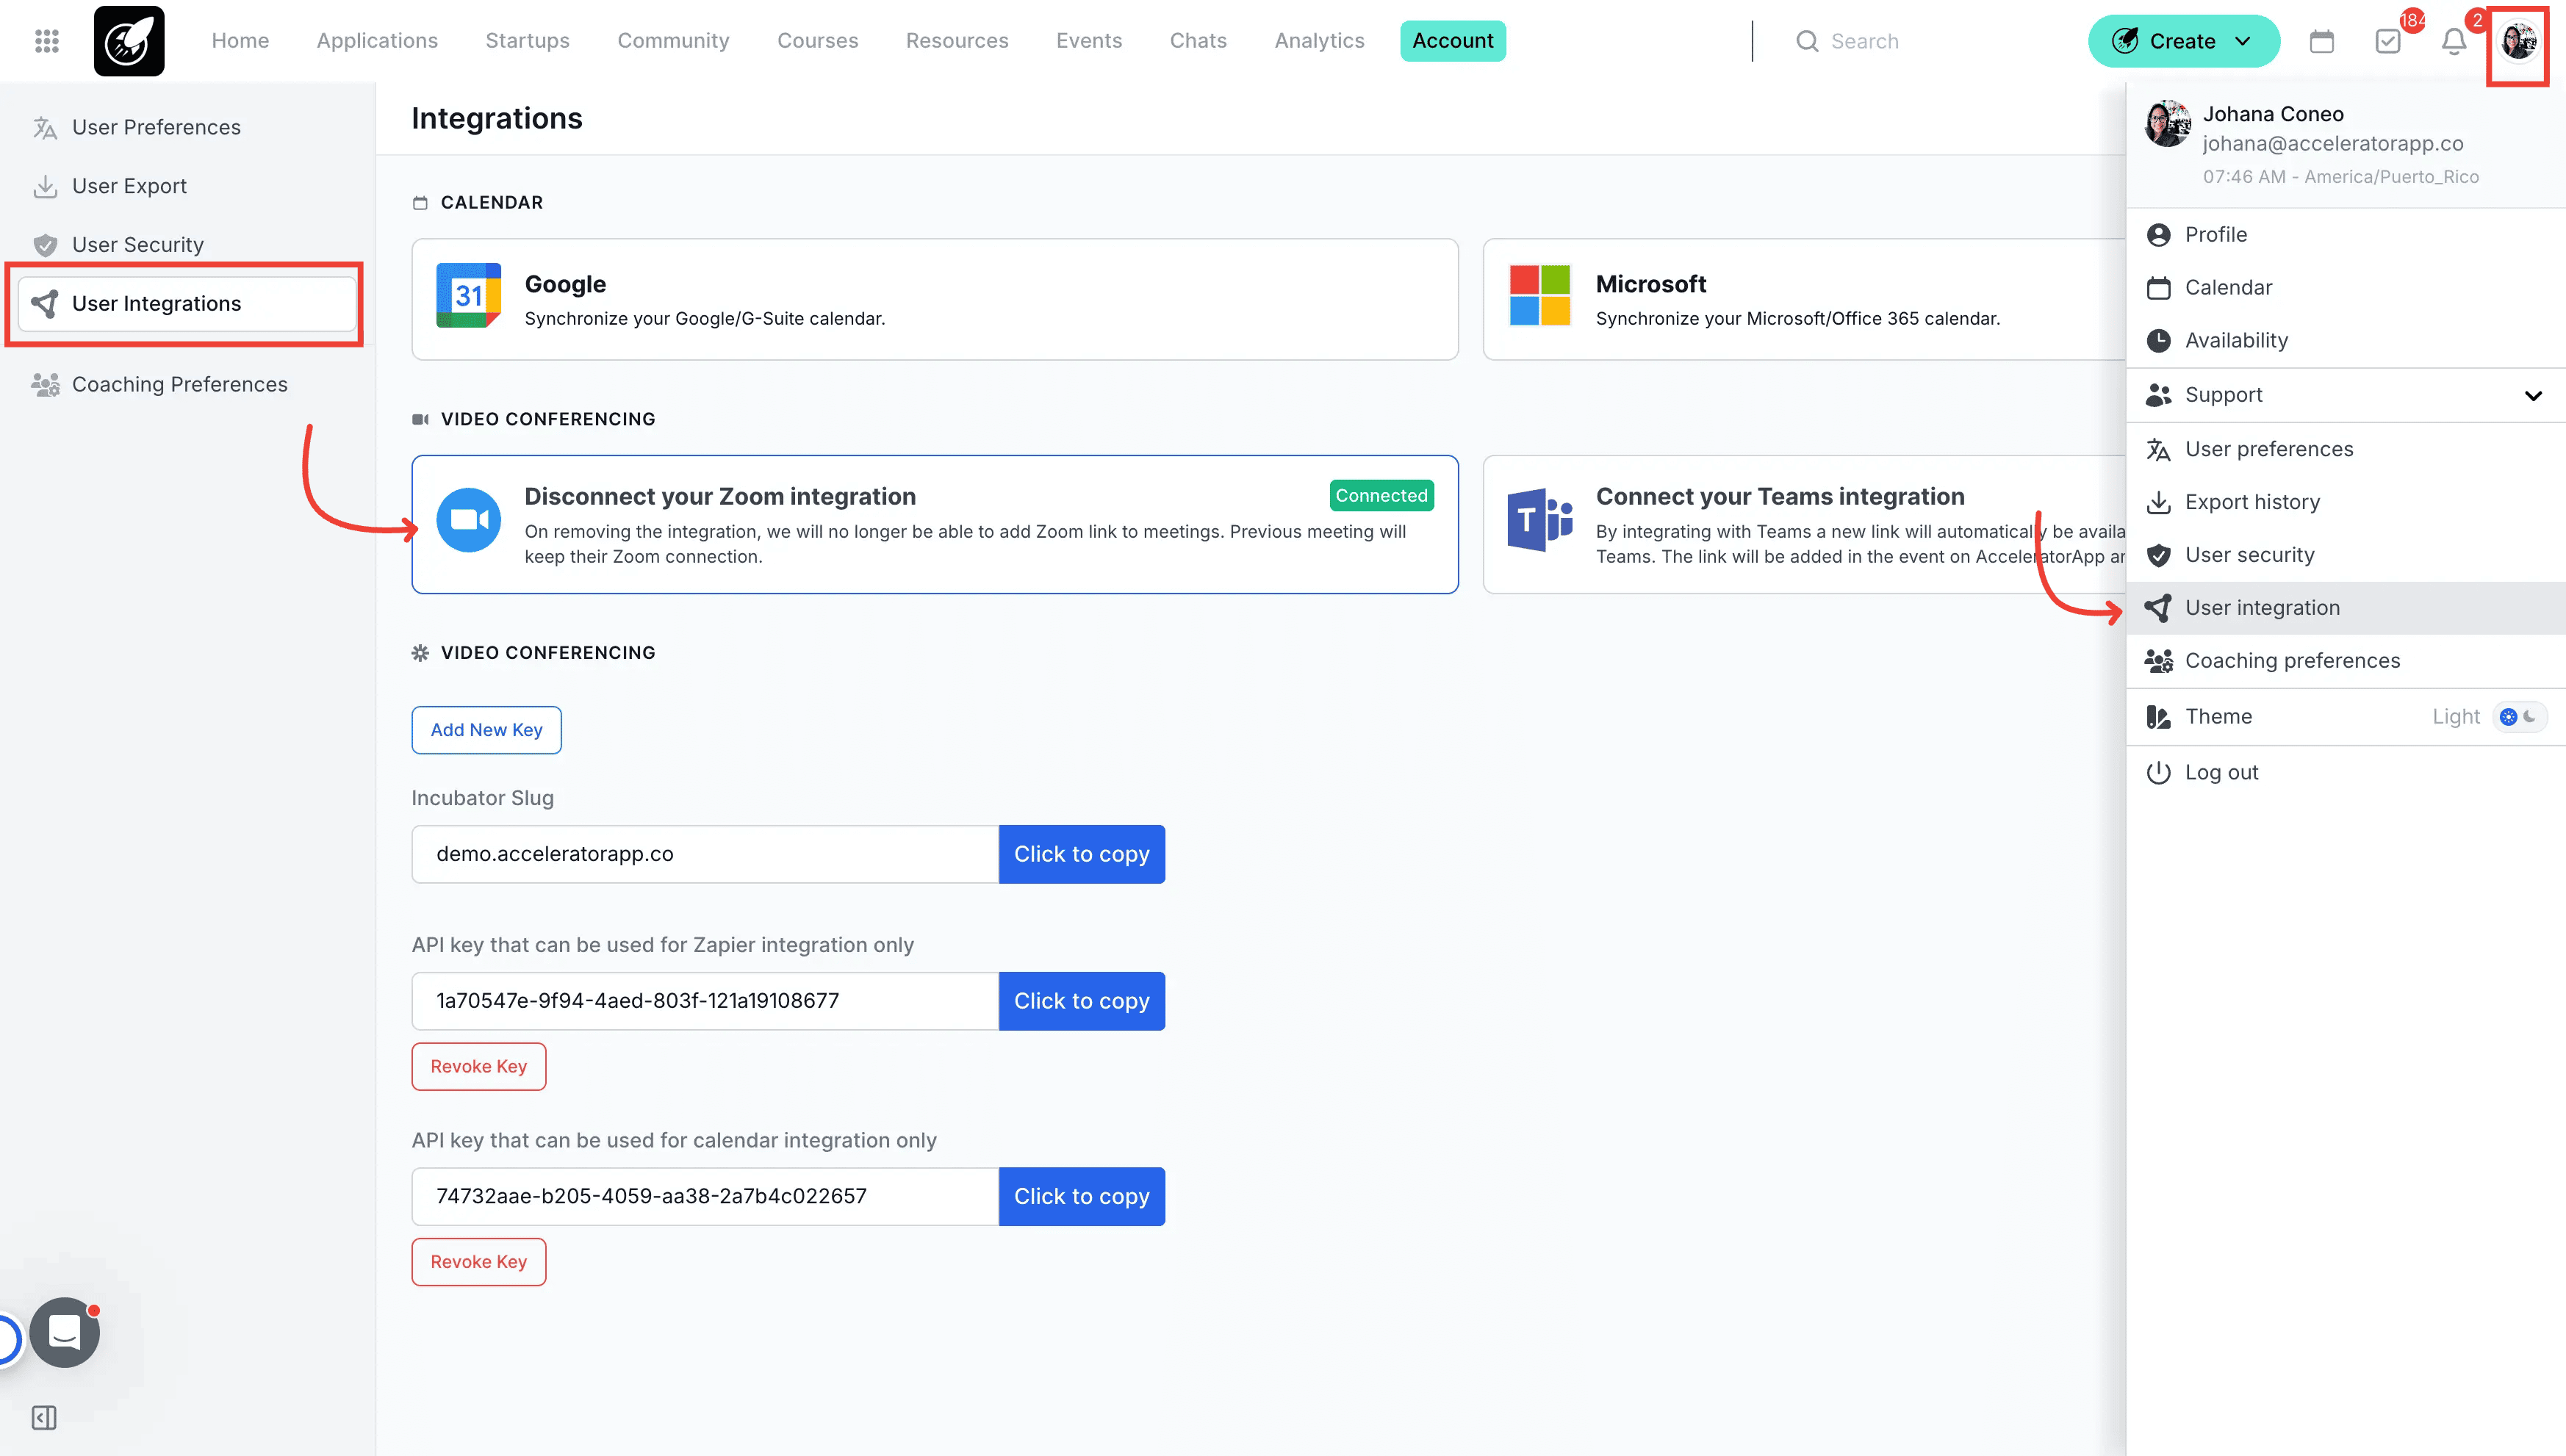
Task: Open the Applications nav tab
Action: 377,41
